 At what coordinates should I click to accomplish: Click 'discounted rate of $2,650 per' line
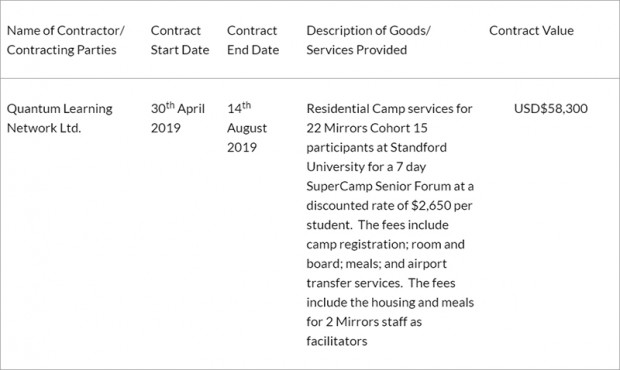[389, 206]
